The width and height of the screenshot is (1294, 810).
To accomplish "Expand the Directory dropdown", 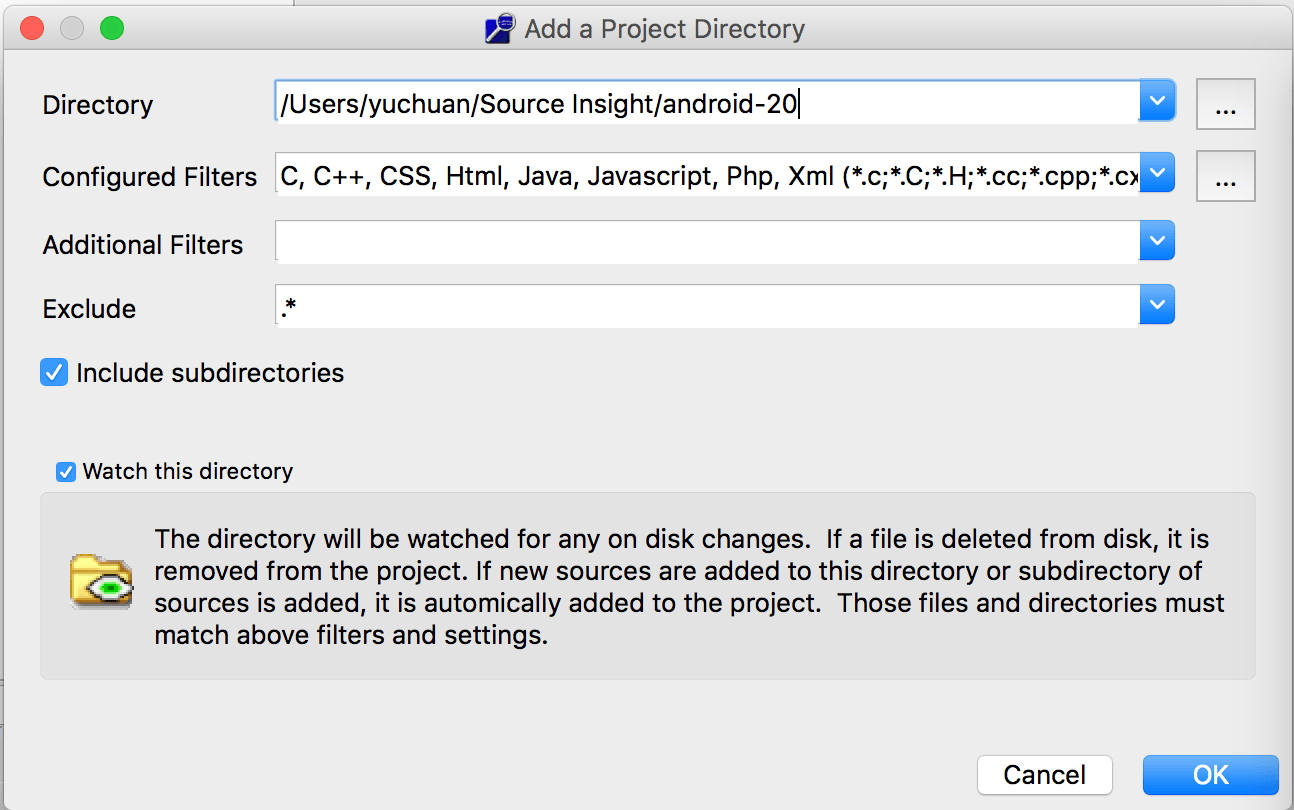I will 1157,102.
